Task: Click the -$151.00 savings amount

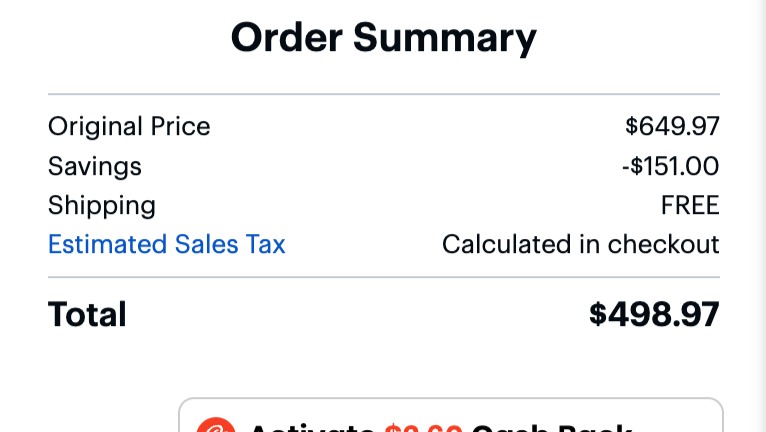Action: click(x=670, y=166)
